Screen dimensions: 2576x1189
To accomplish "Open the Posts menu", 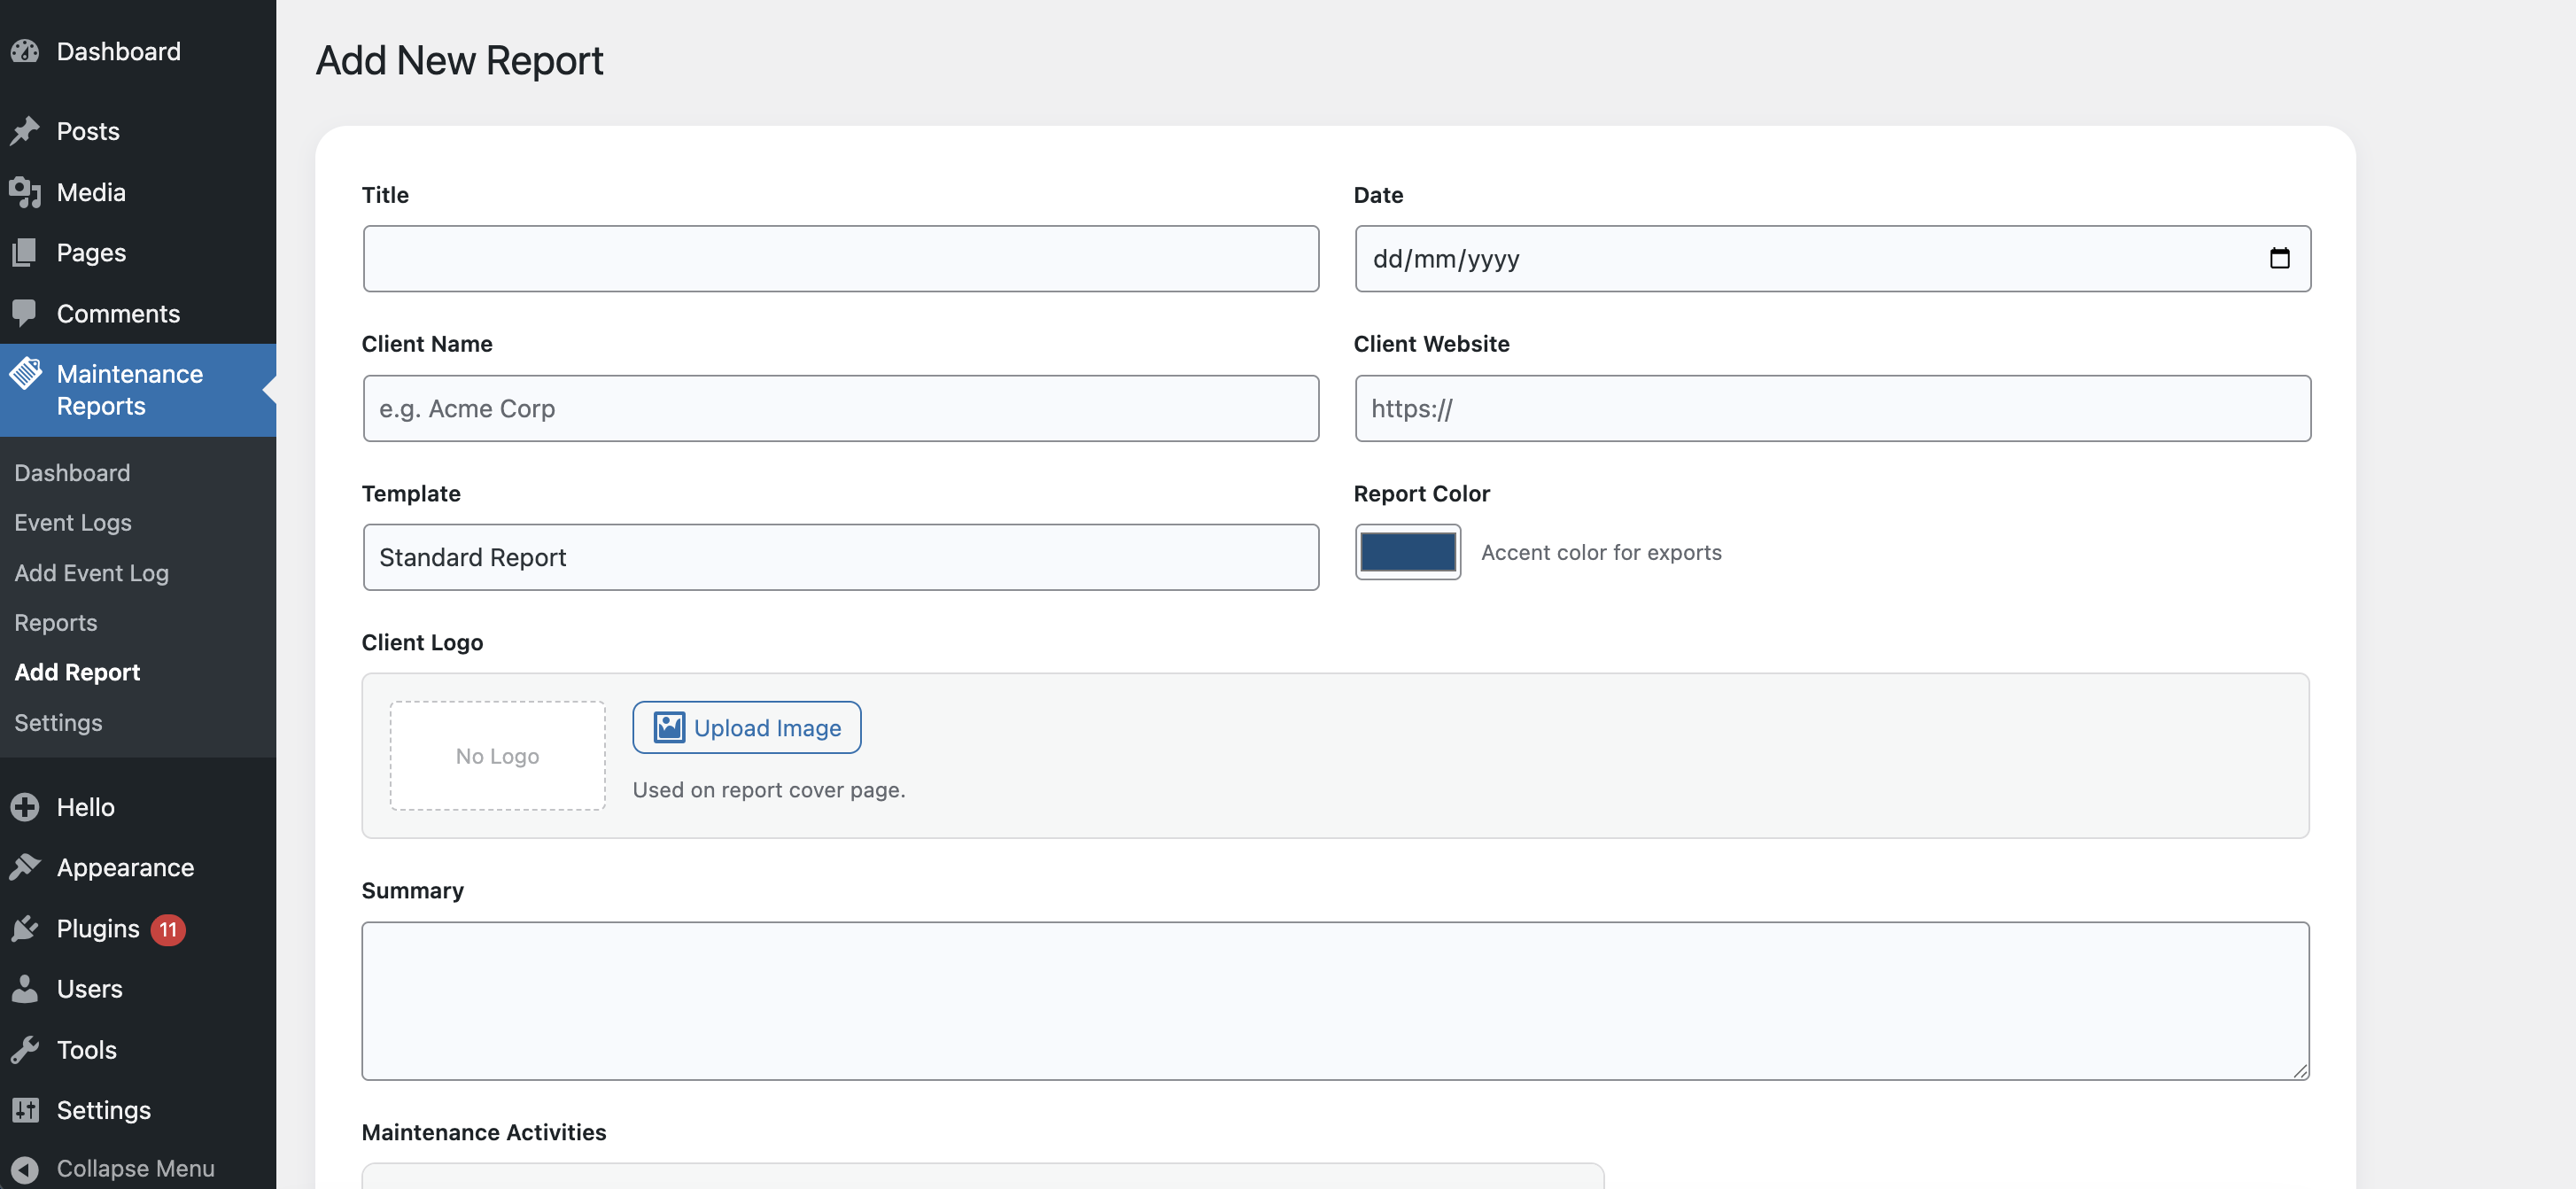I will click(138, 131).
